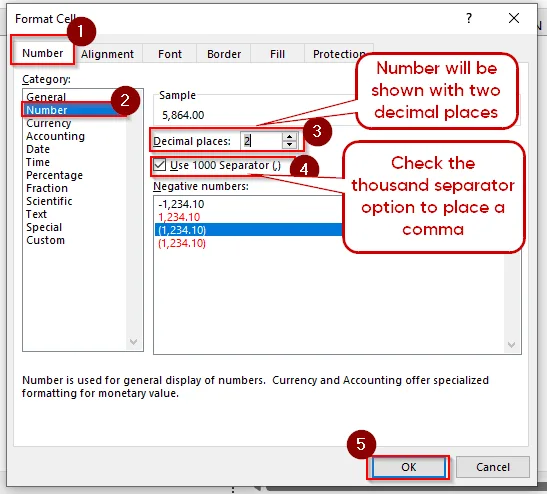Pick the Date category
Image resolution: width=547 pixels, height=494 pixels.
[38, 149]
